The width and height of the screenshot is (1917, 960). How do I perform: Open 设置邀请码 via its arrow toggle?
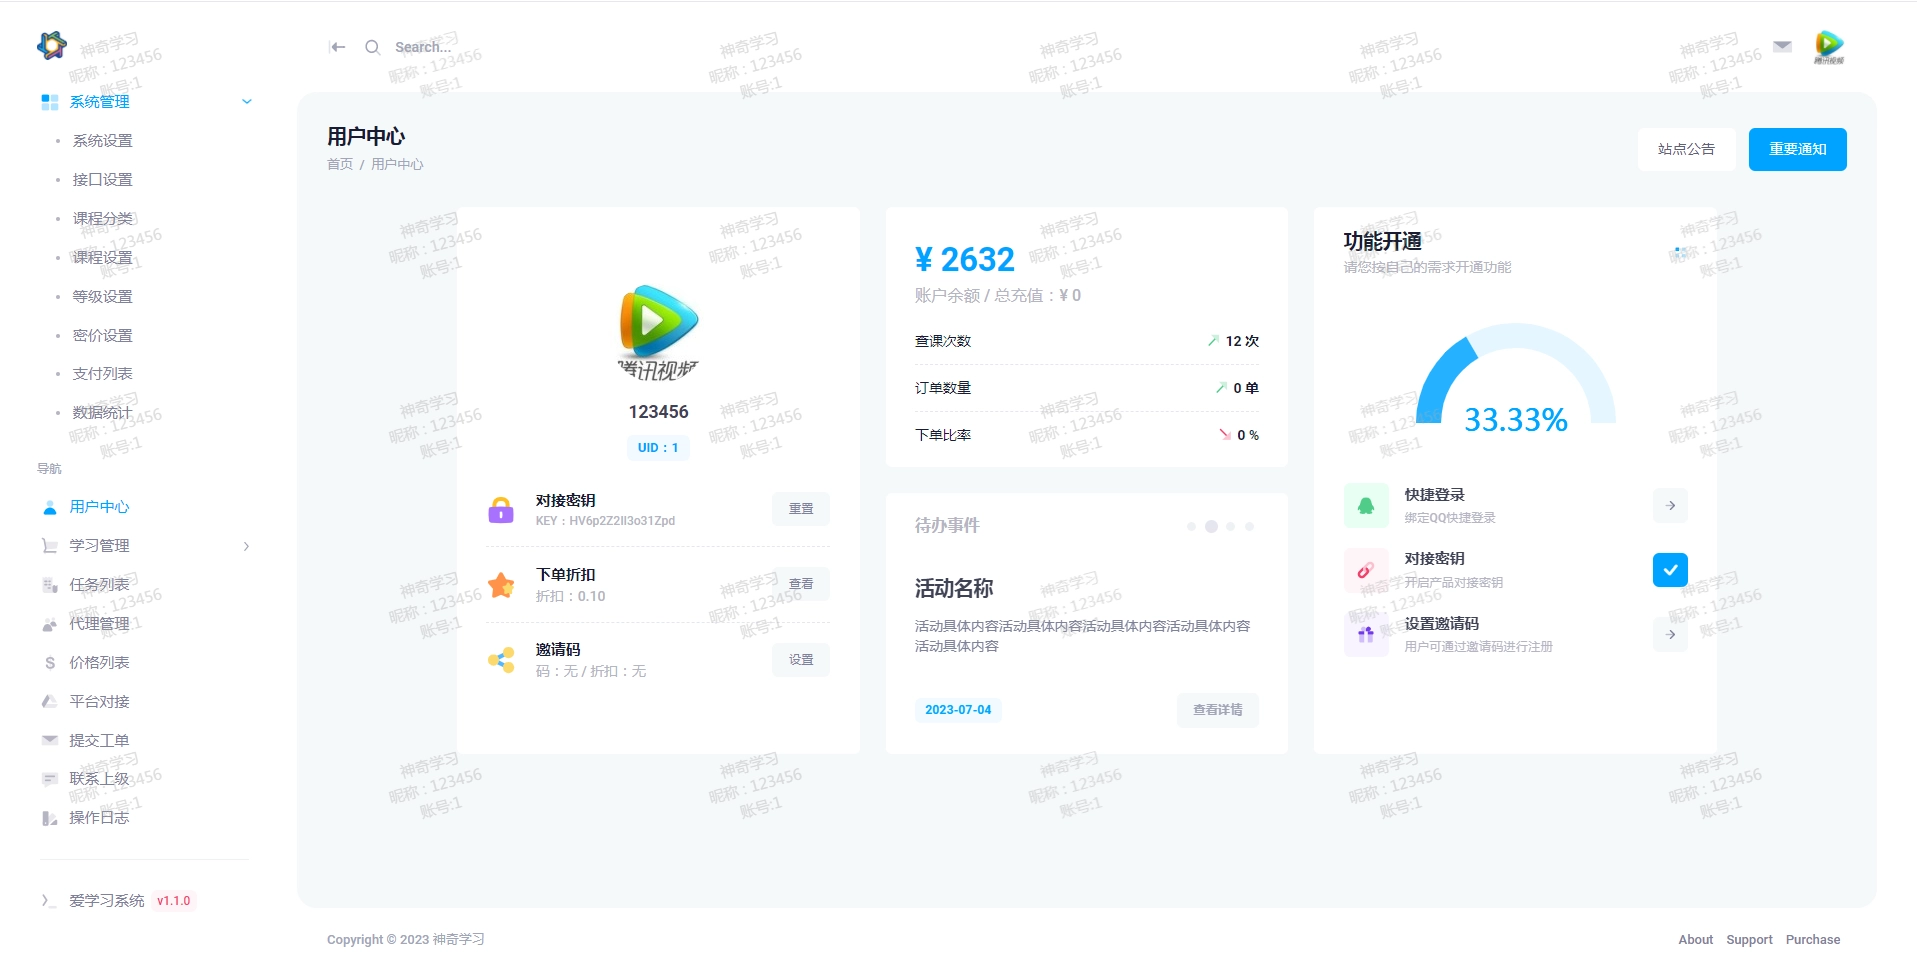[x=1669, y=634]
